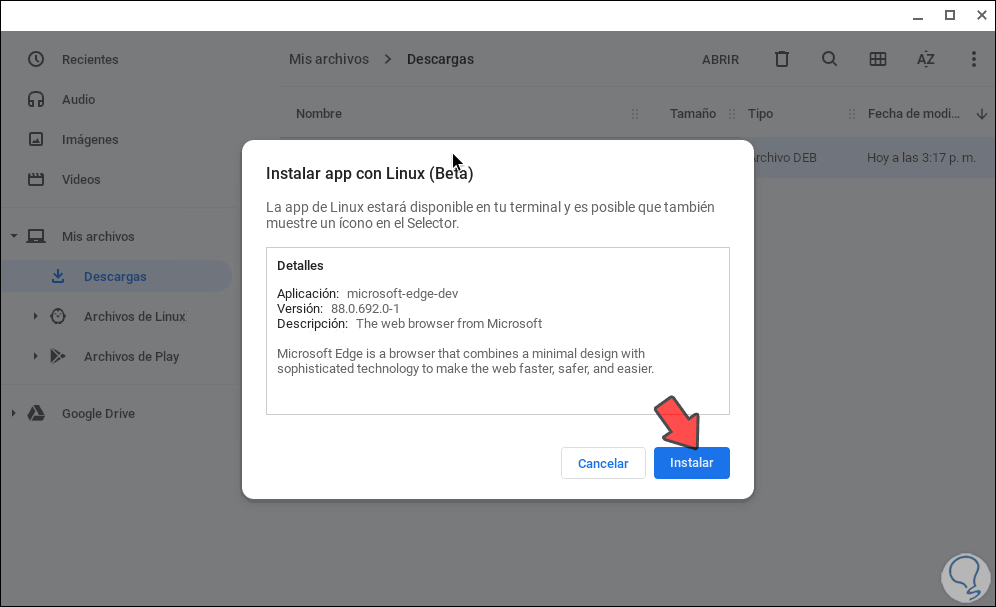Maximize the Files window
This screenshot has width=996, height=607.
pyautogui.click(x=950, y=15)
